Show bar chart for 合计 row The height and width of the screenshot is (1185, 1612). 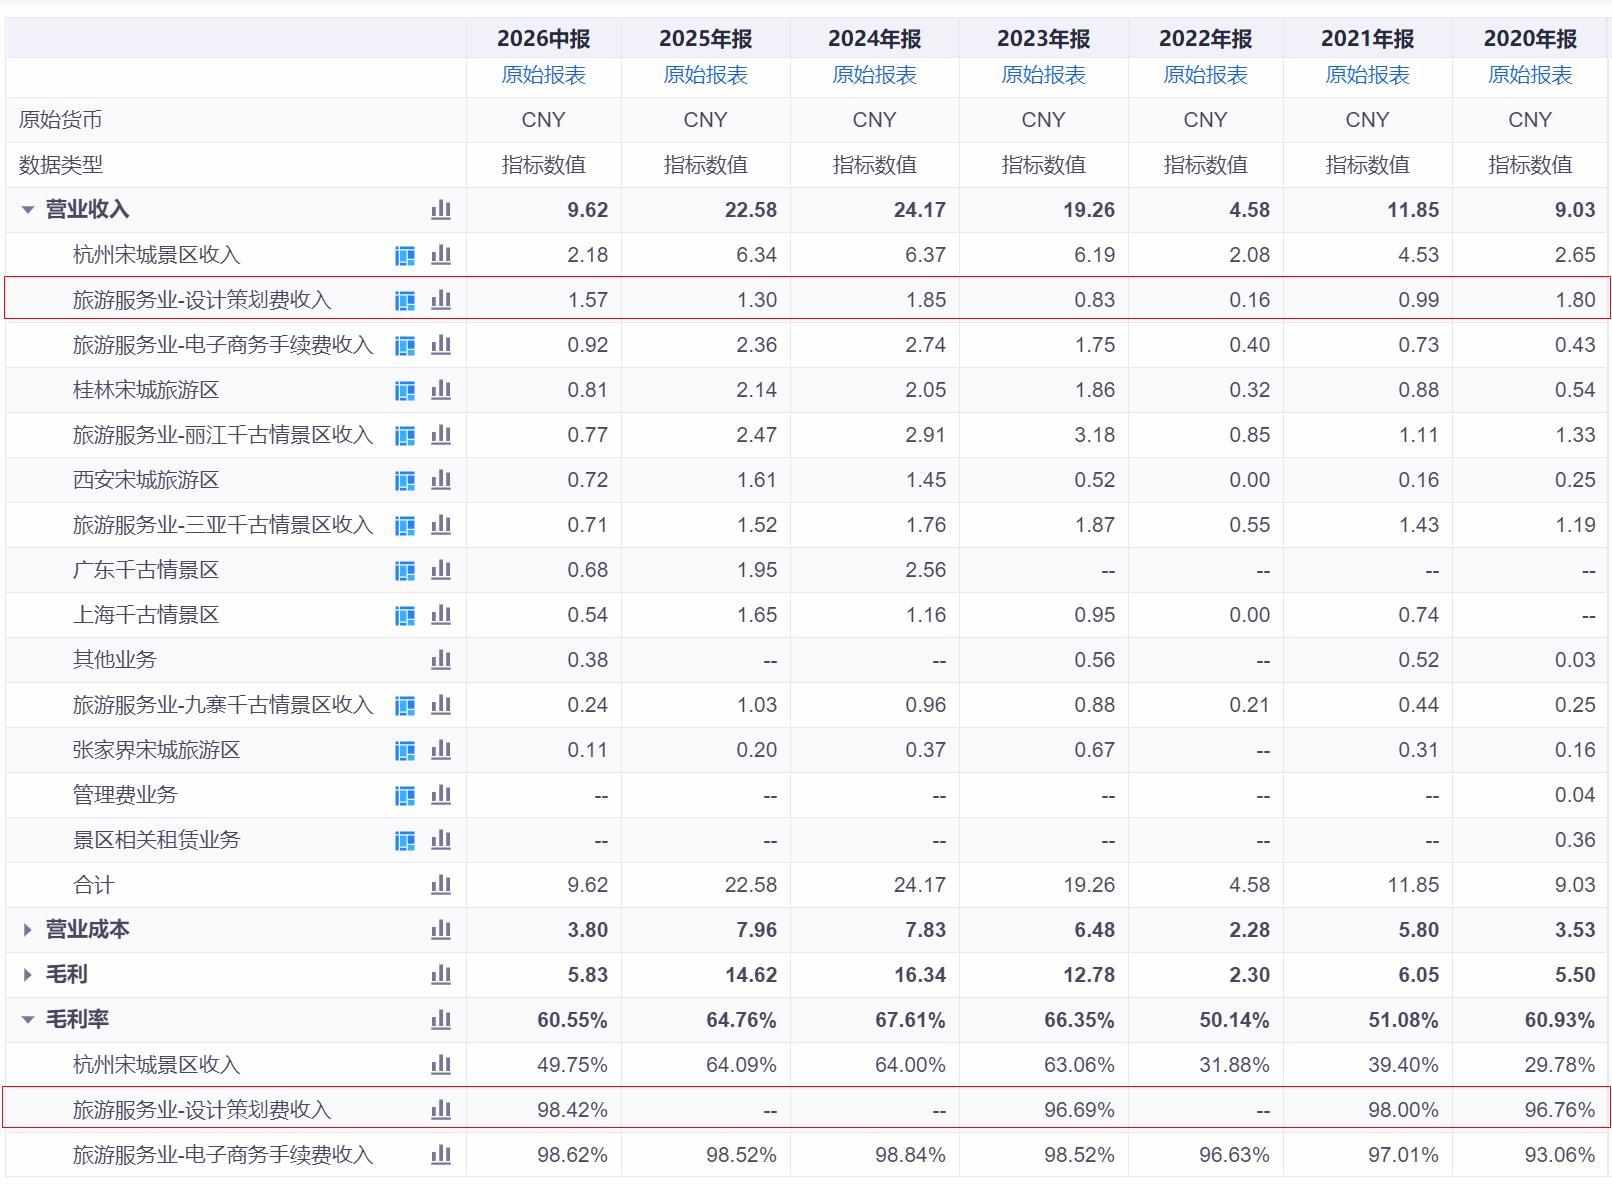[441, 885]
